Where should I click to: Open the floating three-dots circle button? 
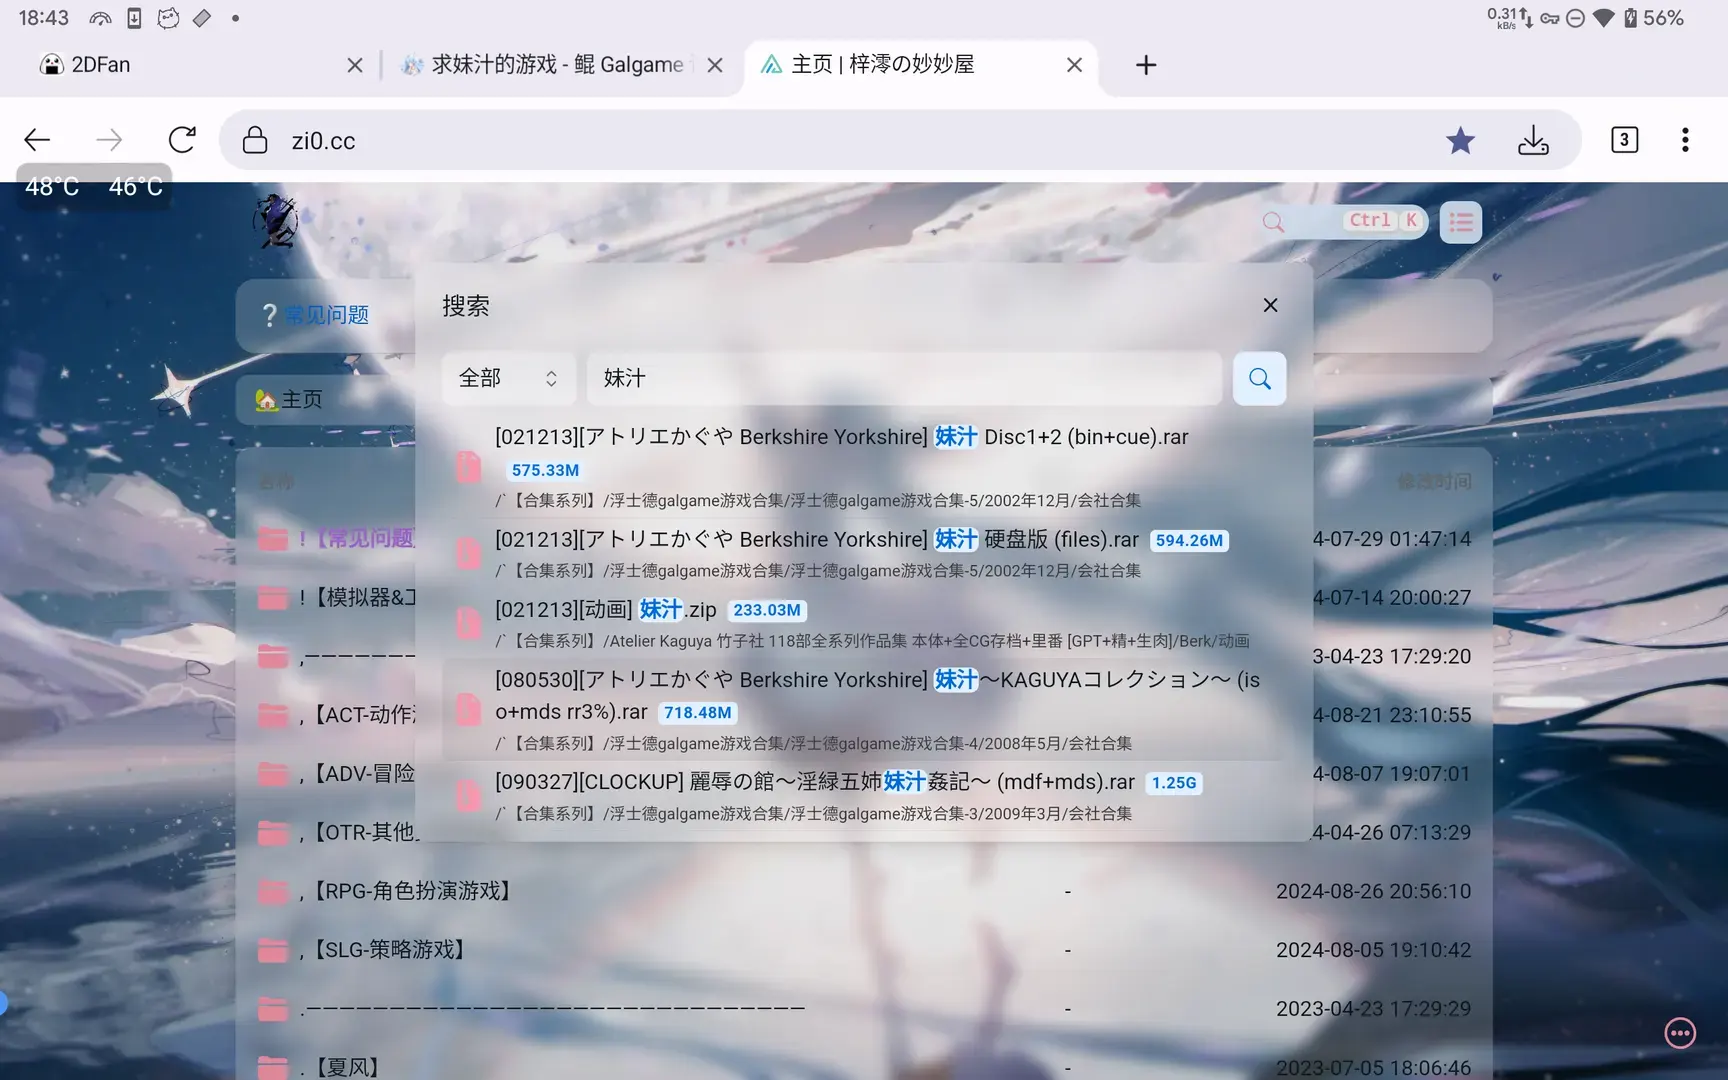coord(1680,1033)
